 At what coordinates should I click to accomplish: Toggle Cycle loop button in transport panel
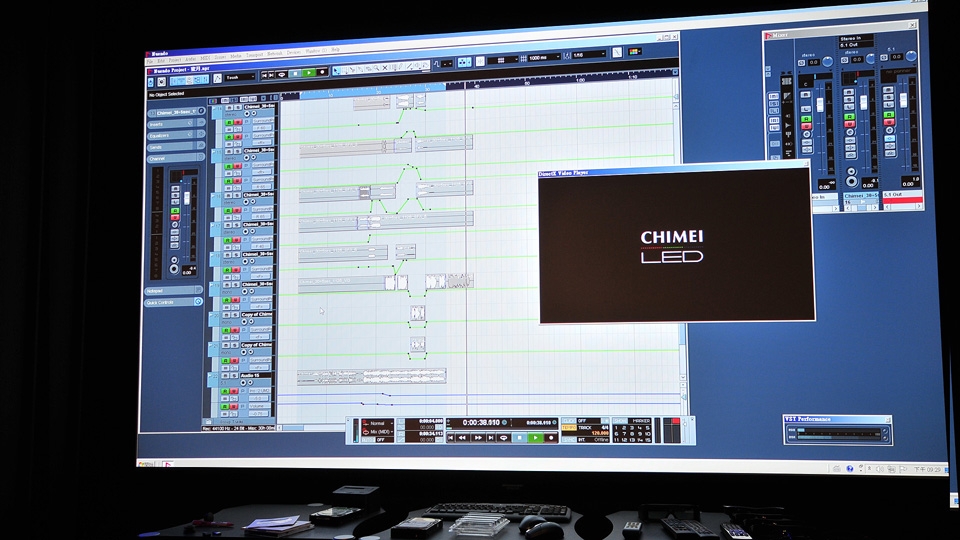tap(502, 437)
